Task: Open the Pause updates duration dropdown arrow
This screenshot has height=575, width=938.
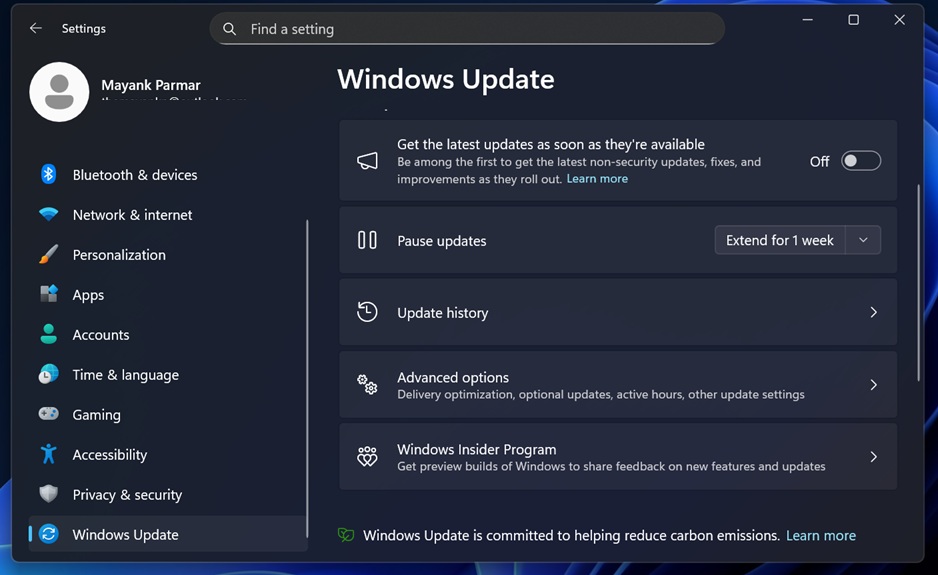Action: pyautogui.click(x=863, y=240)
